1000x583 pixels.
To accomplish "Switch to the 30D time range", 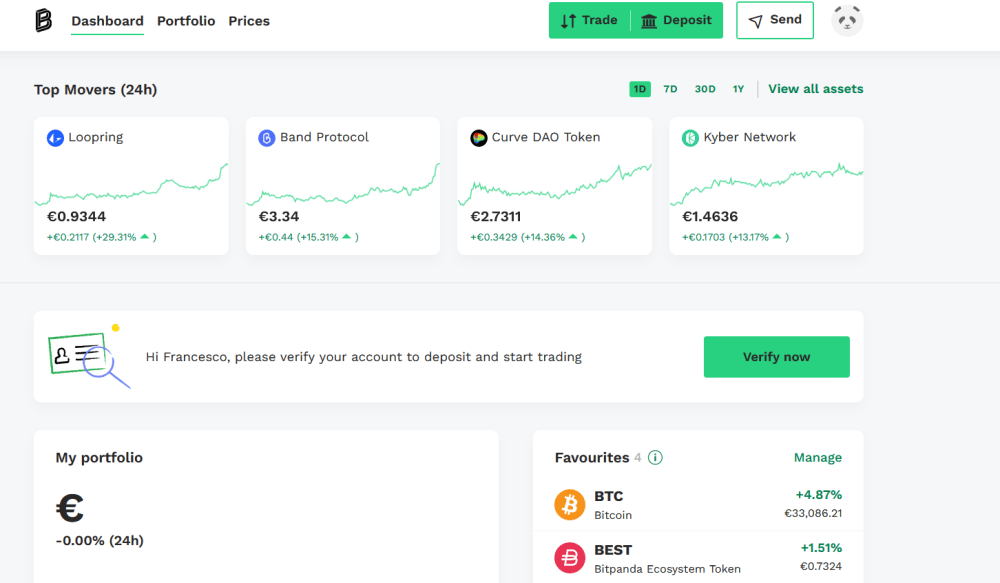I will 705,89.
